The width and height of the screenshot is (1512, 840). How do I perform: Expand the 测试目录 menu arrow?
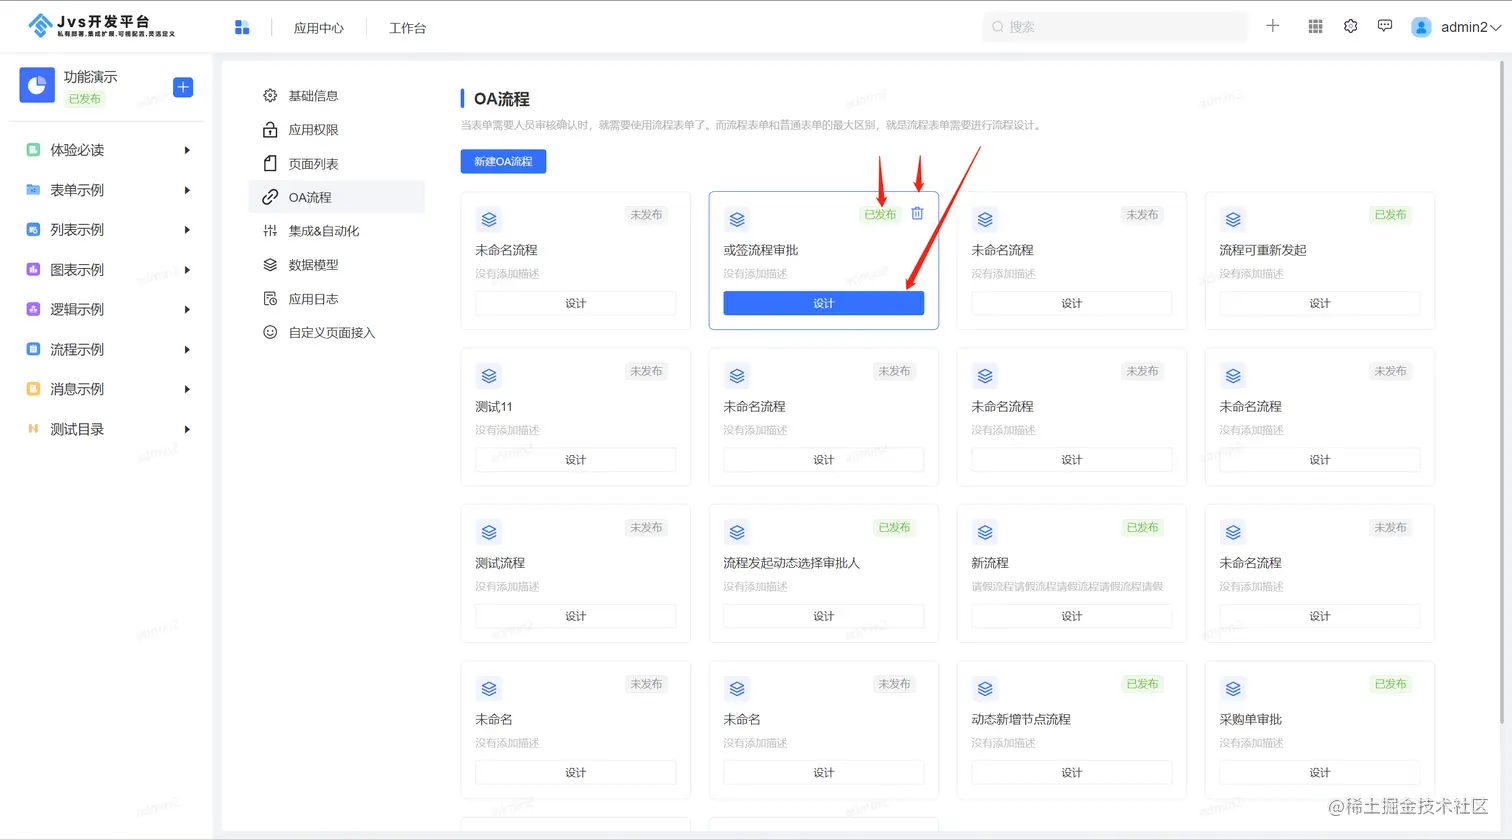[187, 429]
